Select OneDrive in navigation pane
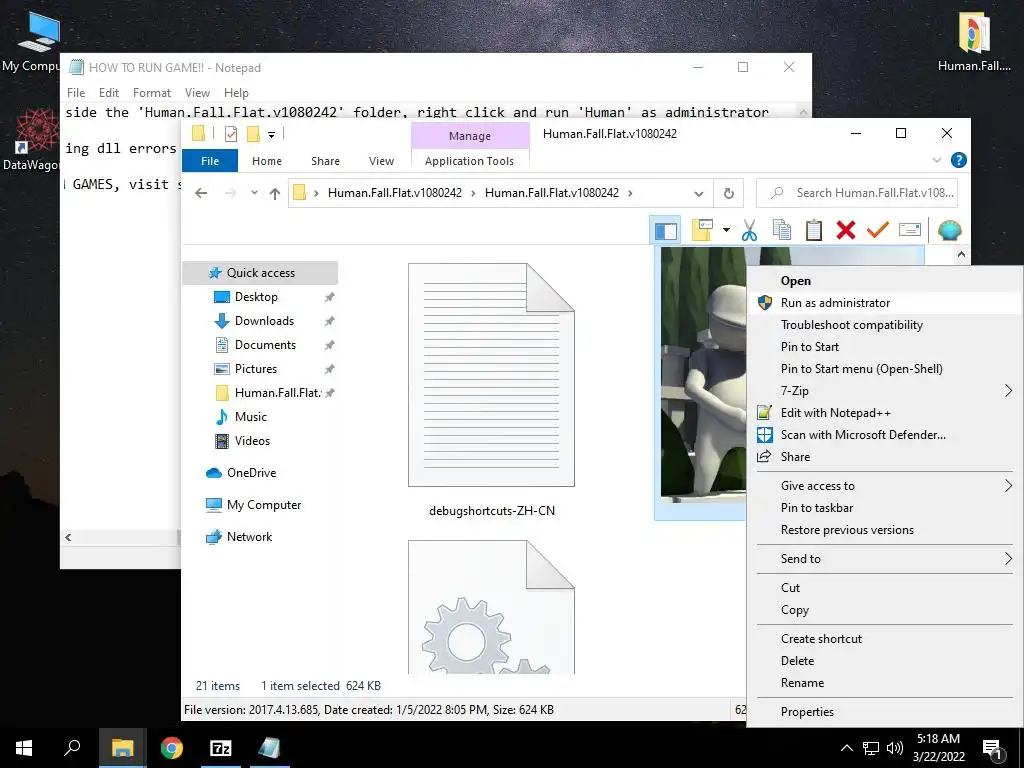Viewport: 1024px width, 768px height. pyautogui.click(x=251, y=473)
